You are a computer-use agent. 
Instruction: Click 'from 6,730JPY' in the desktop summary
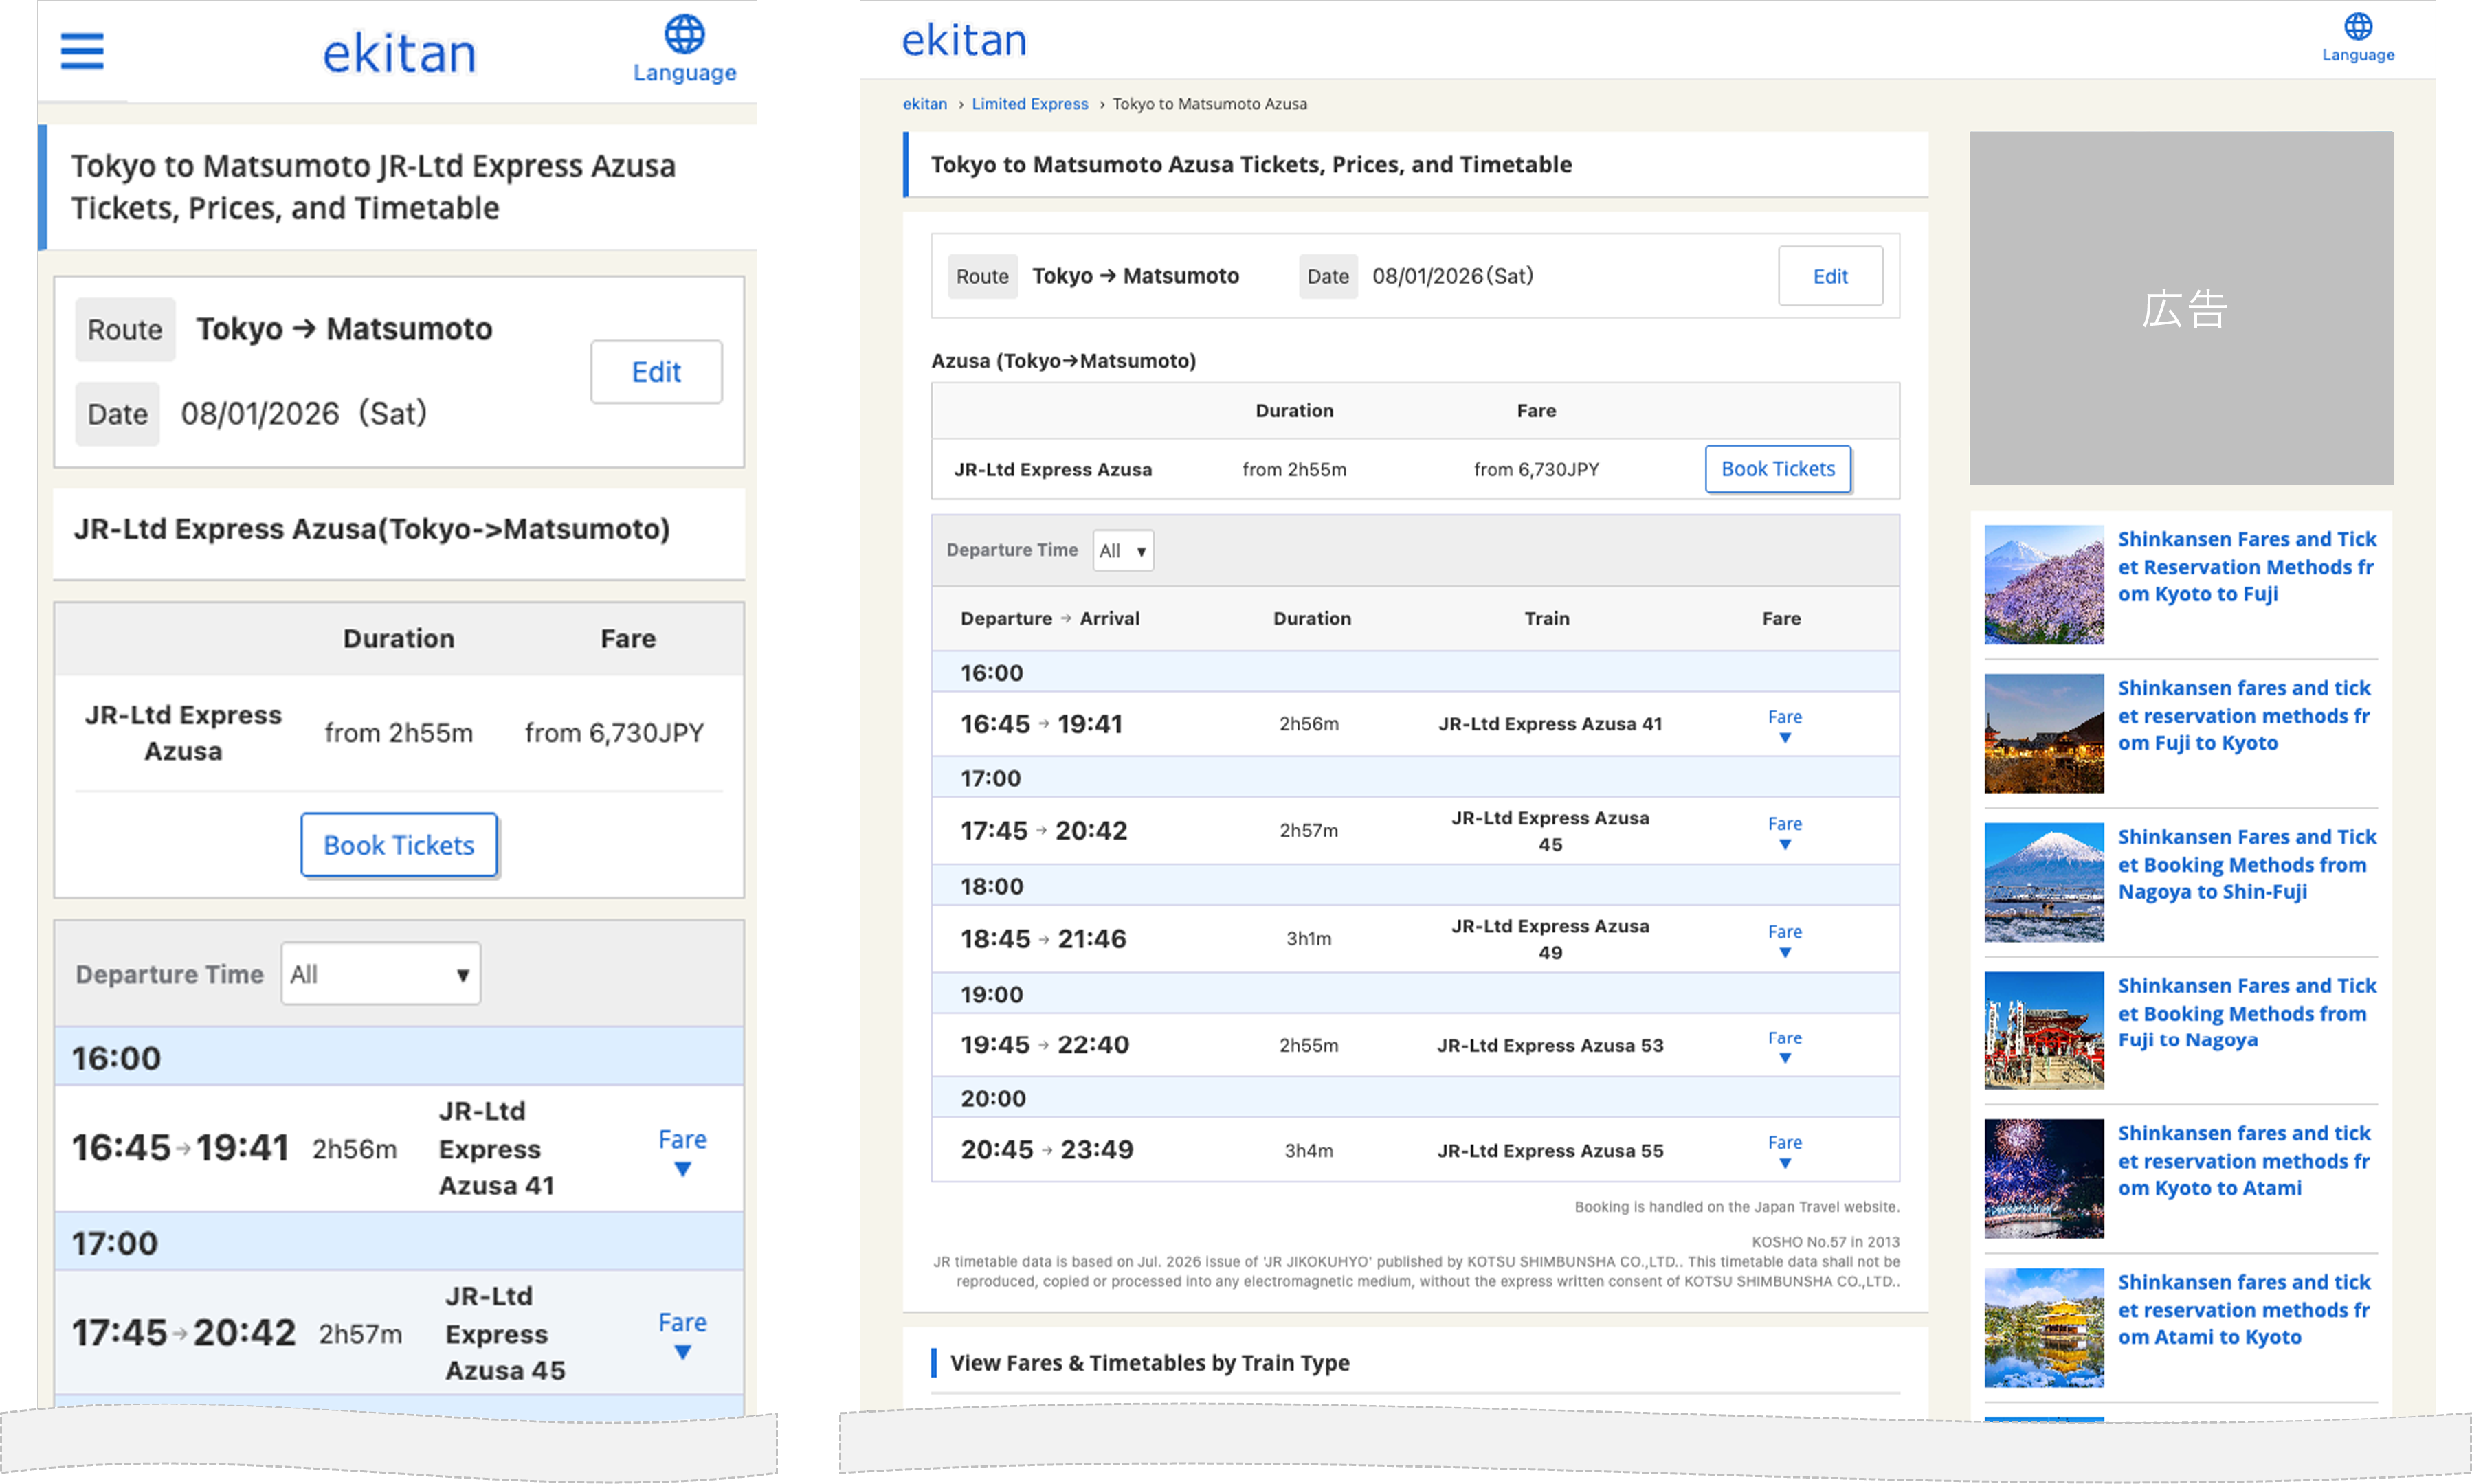tap(1536, 470)
